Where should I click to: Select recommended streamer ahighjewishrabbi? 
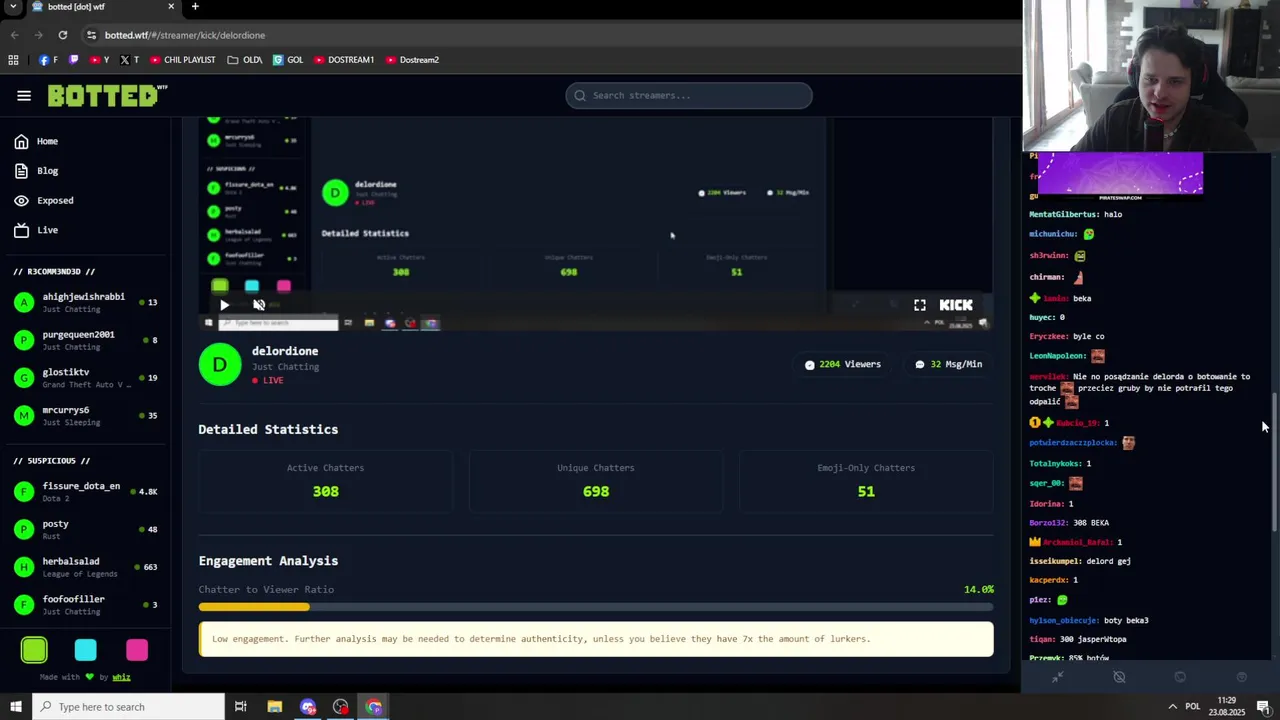click(85, 302)
